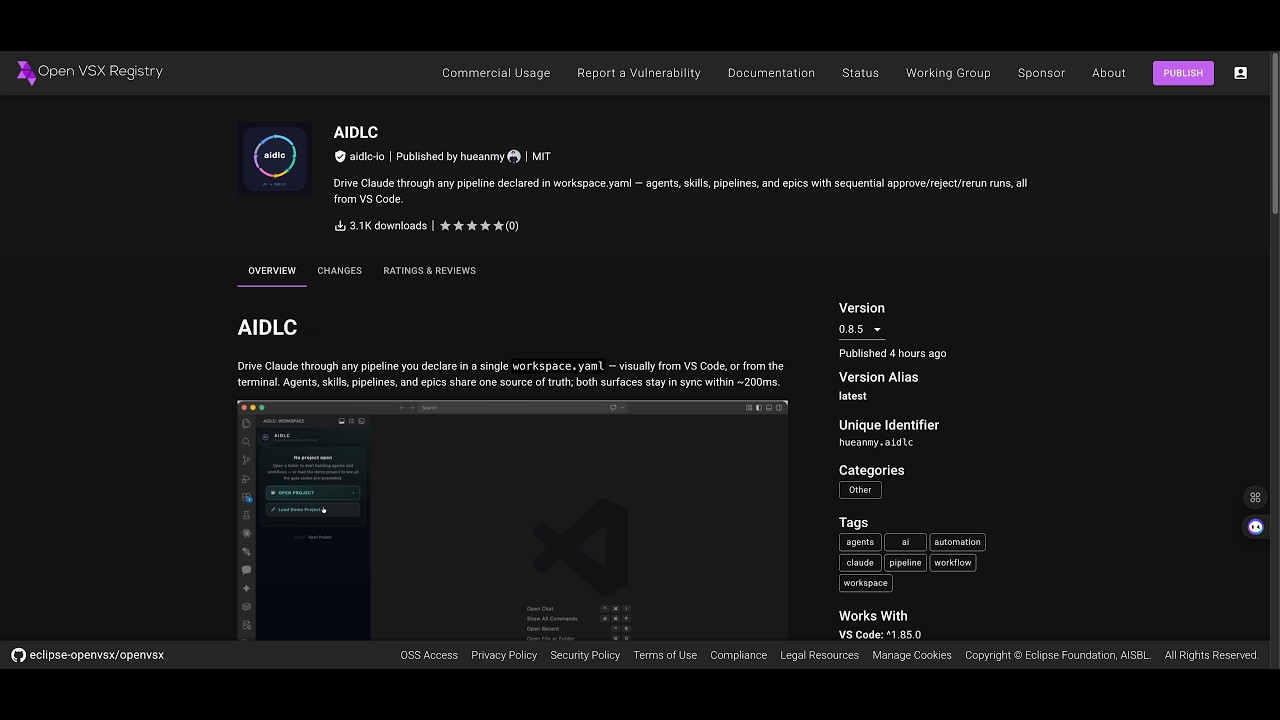This screenshot has height=720, width=1280.
Task: Open the floating chatbot face icon
Action: point(1256,527)
